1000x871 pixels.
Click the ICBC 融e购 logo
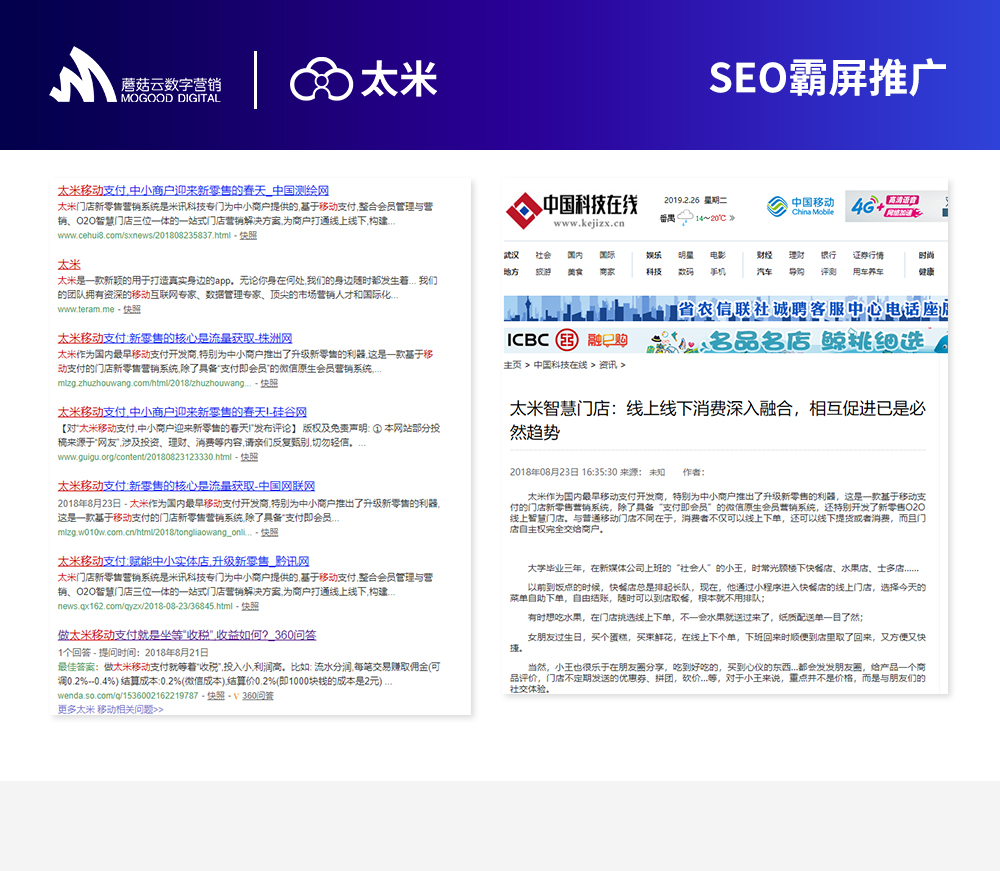click(567, 340)
